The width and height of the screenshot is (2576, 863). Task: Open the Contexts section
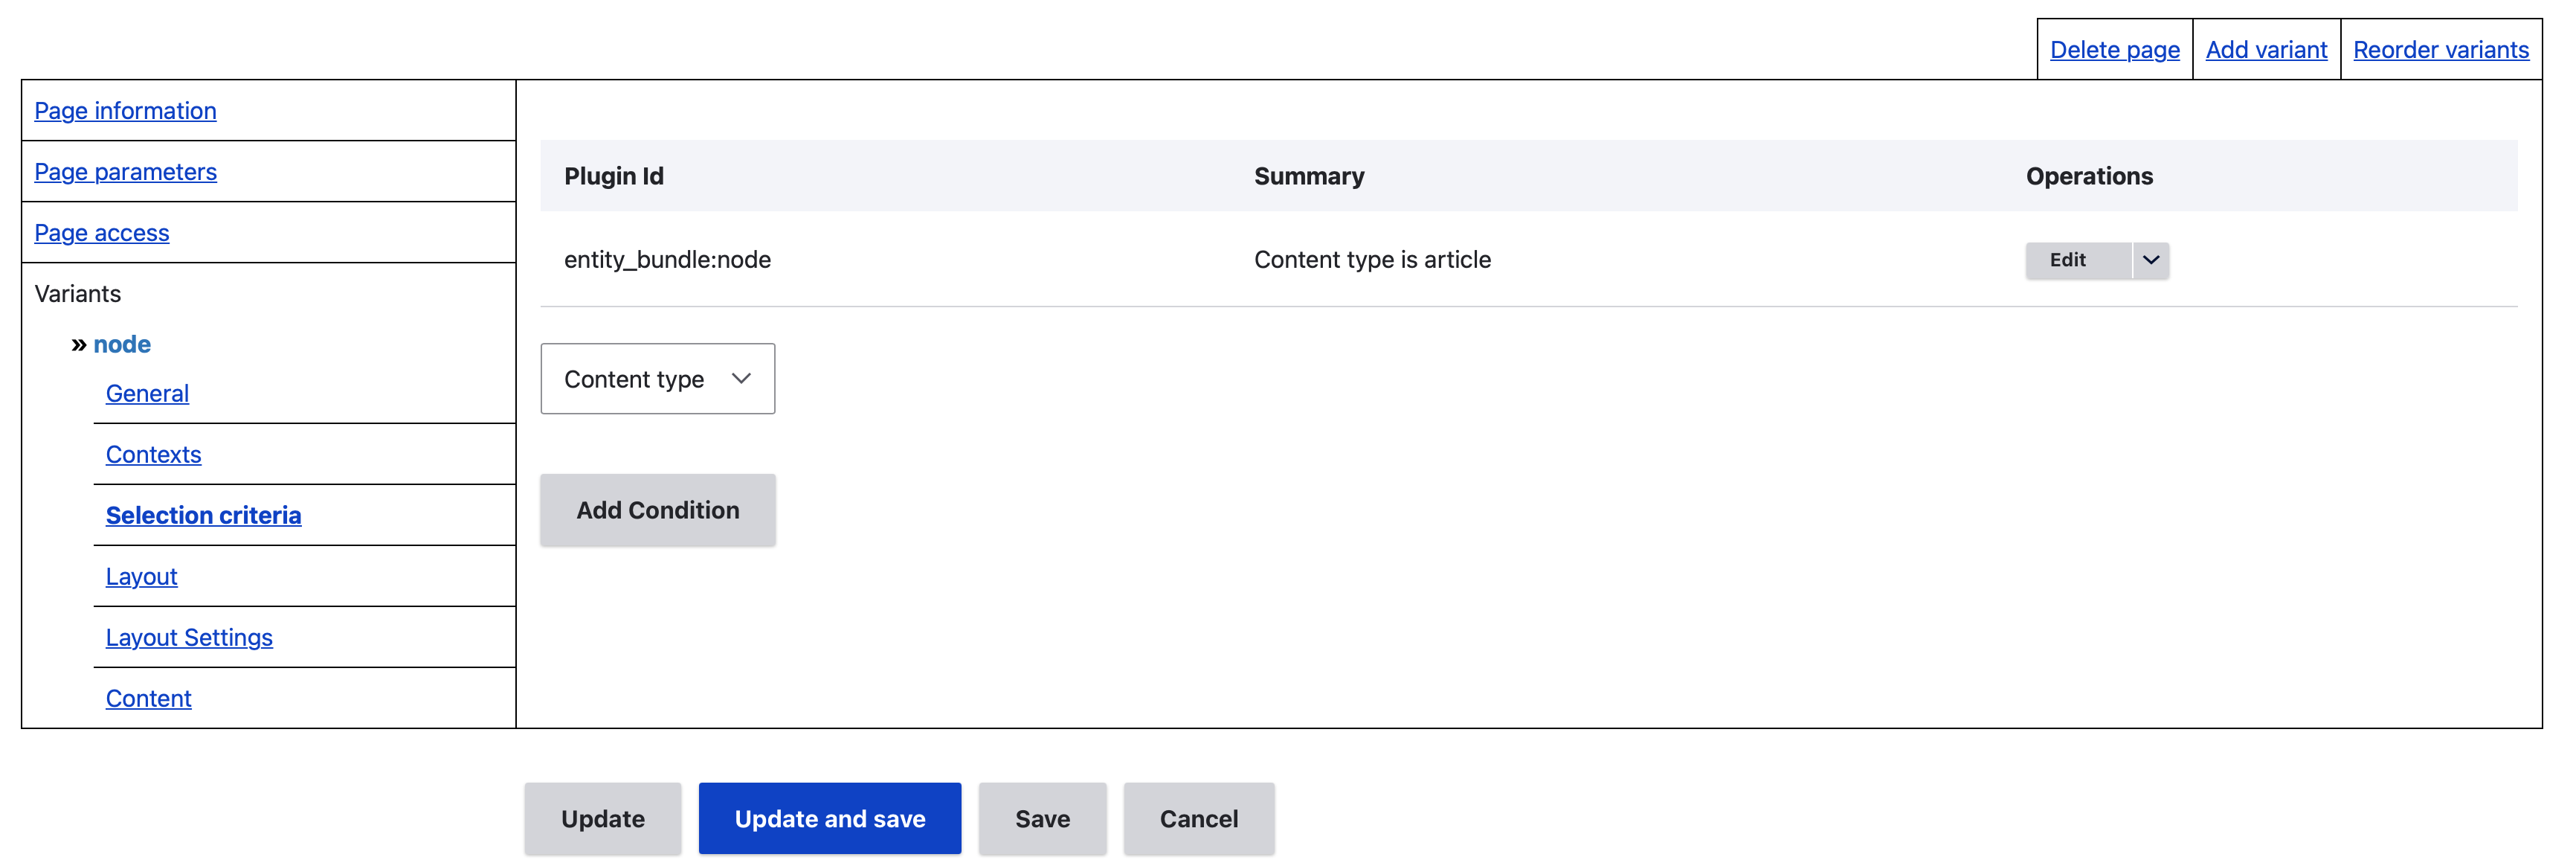(x=153, y=454)
